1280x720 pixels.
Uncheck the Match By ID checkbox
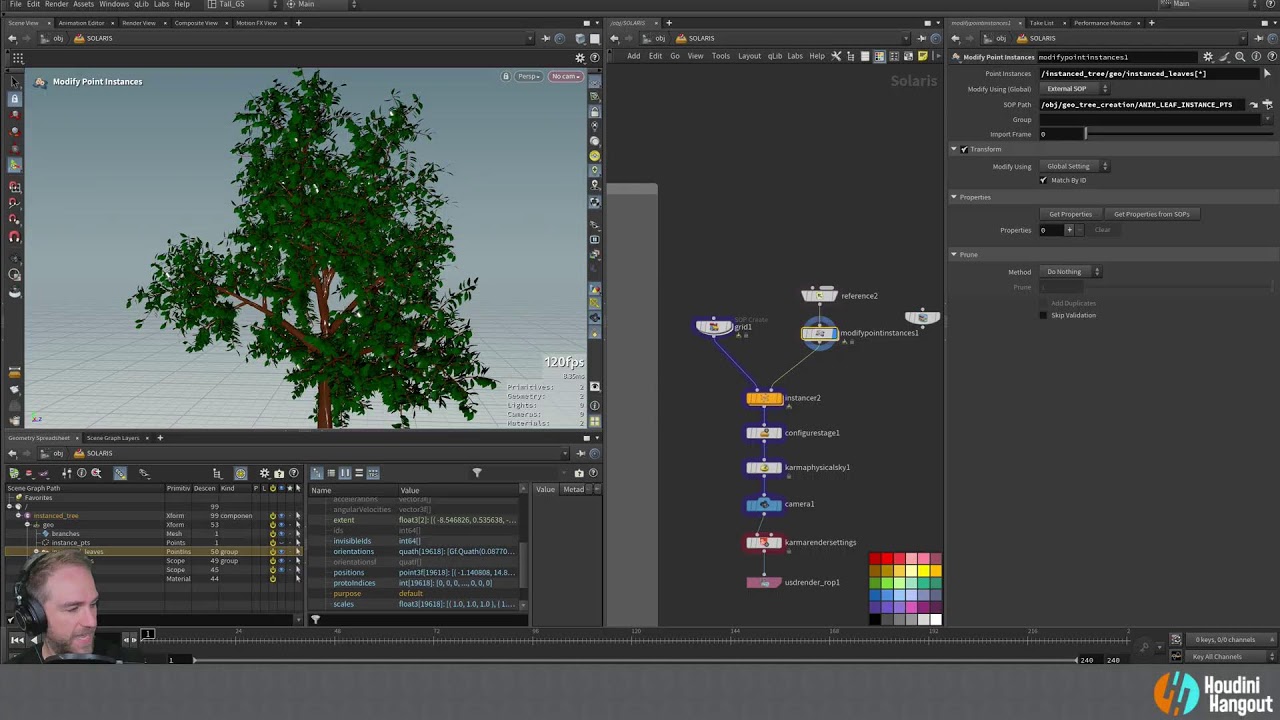[1043, 180]
